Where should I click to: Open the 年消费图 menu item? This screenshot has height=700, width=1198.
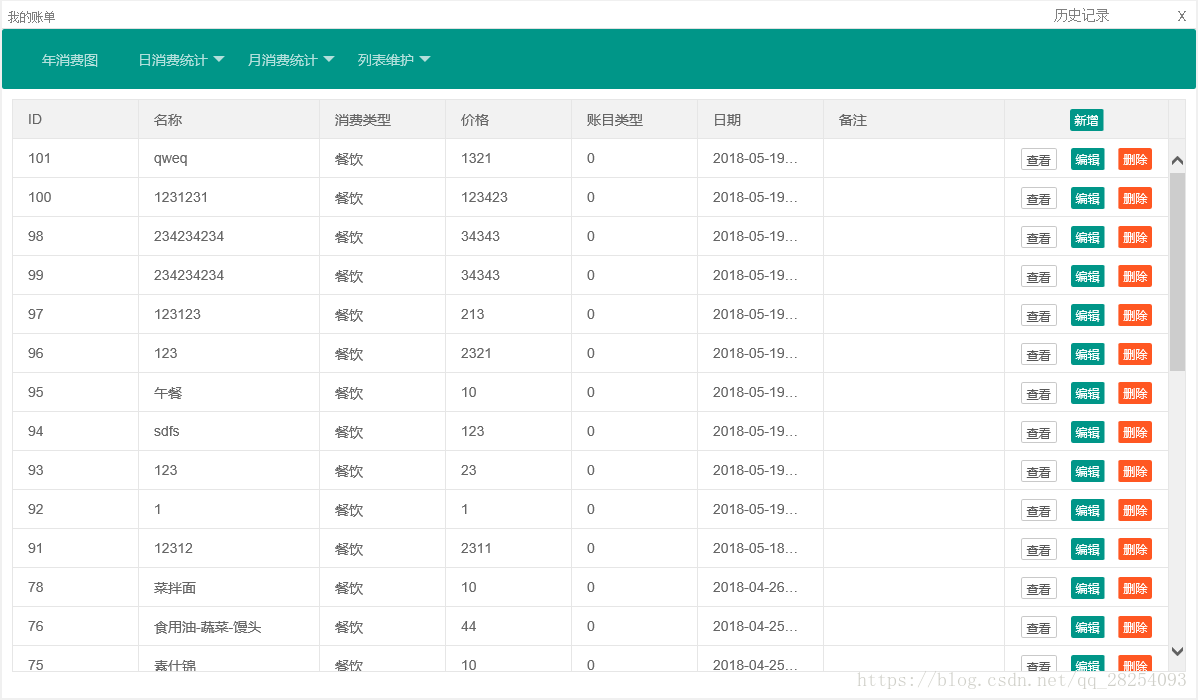tap(70, 60)
